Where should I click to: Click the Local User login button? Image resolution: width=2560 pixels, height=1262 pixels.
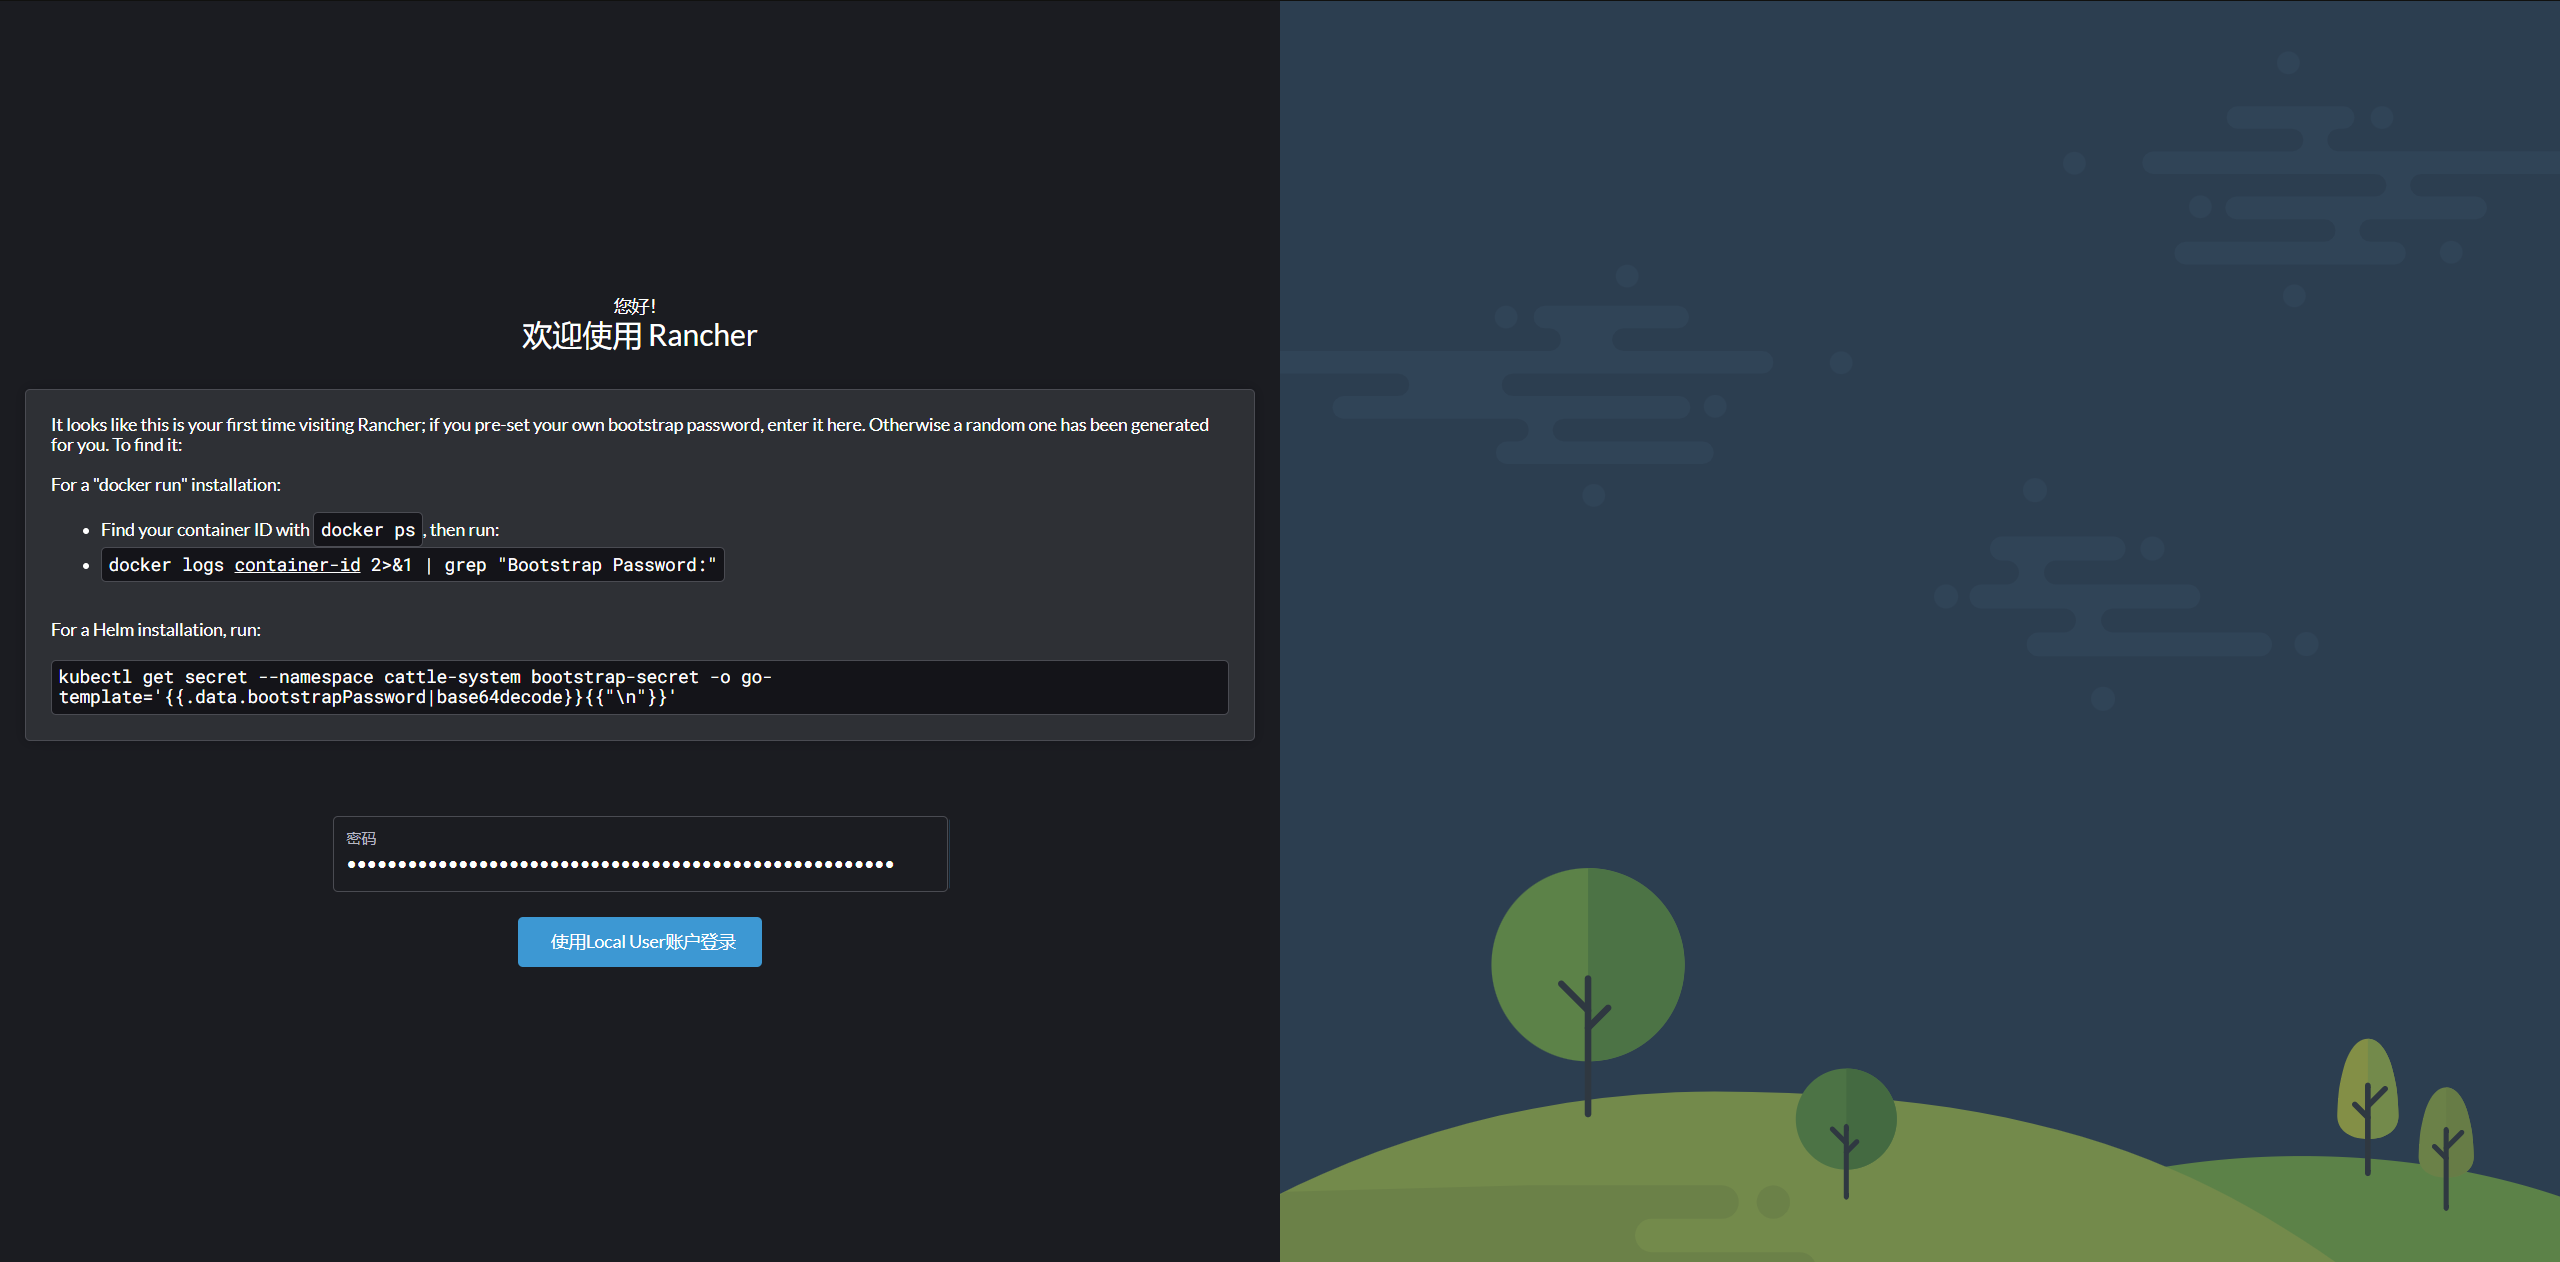(640, 942)
